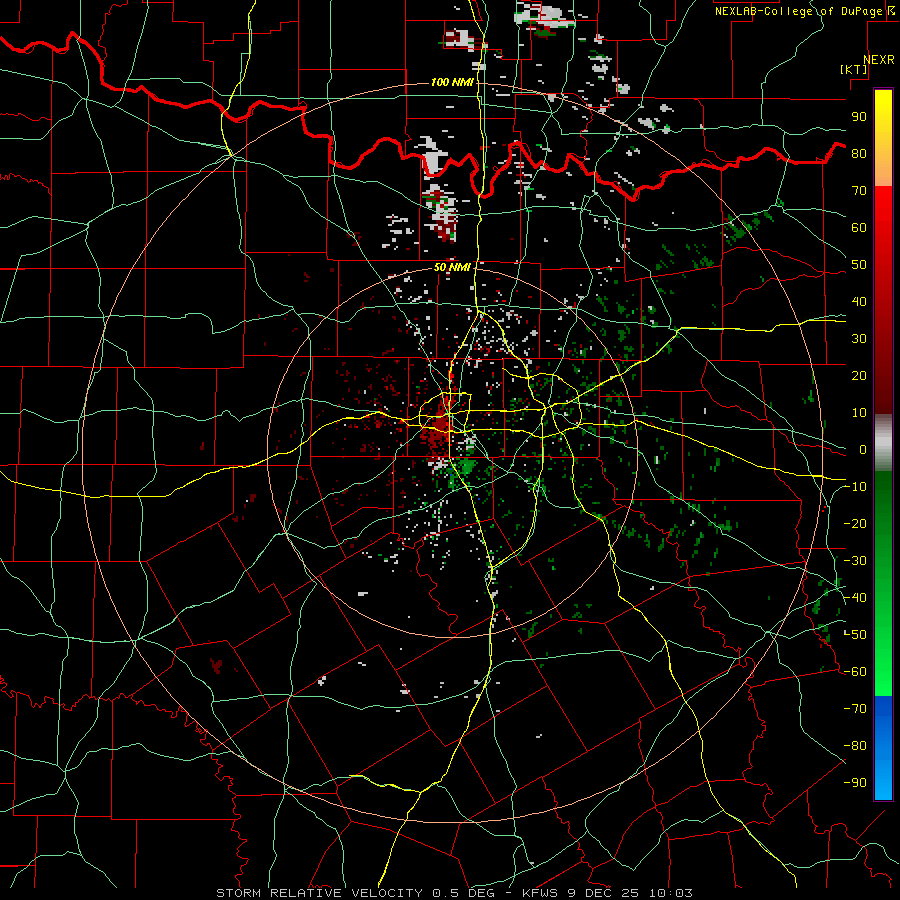Click the "50 NMI" range ring label
Viewport: 900px width, 900px height.
[452, 267]
